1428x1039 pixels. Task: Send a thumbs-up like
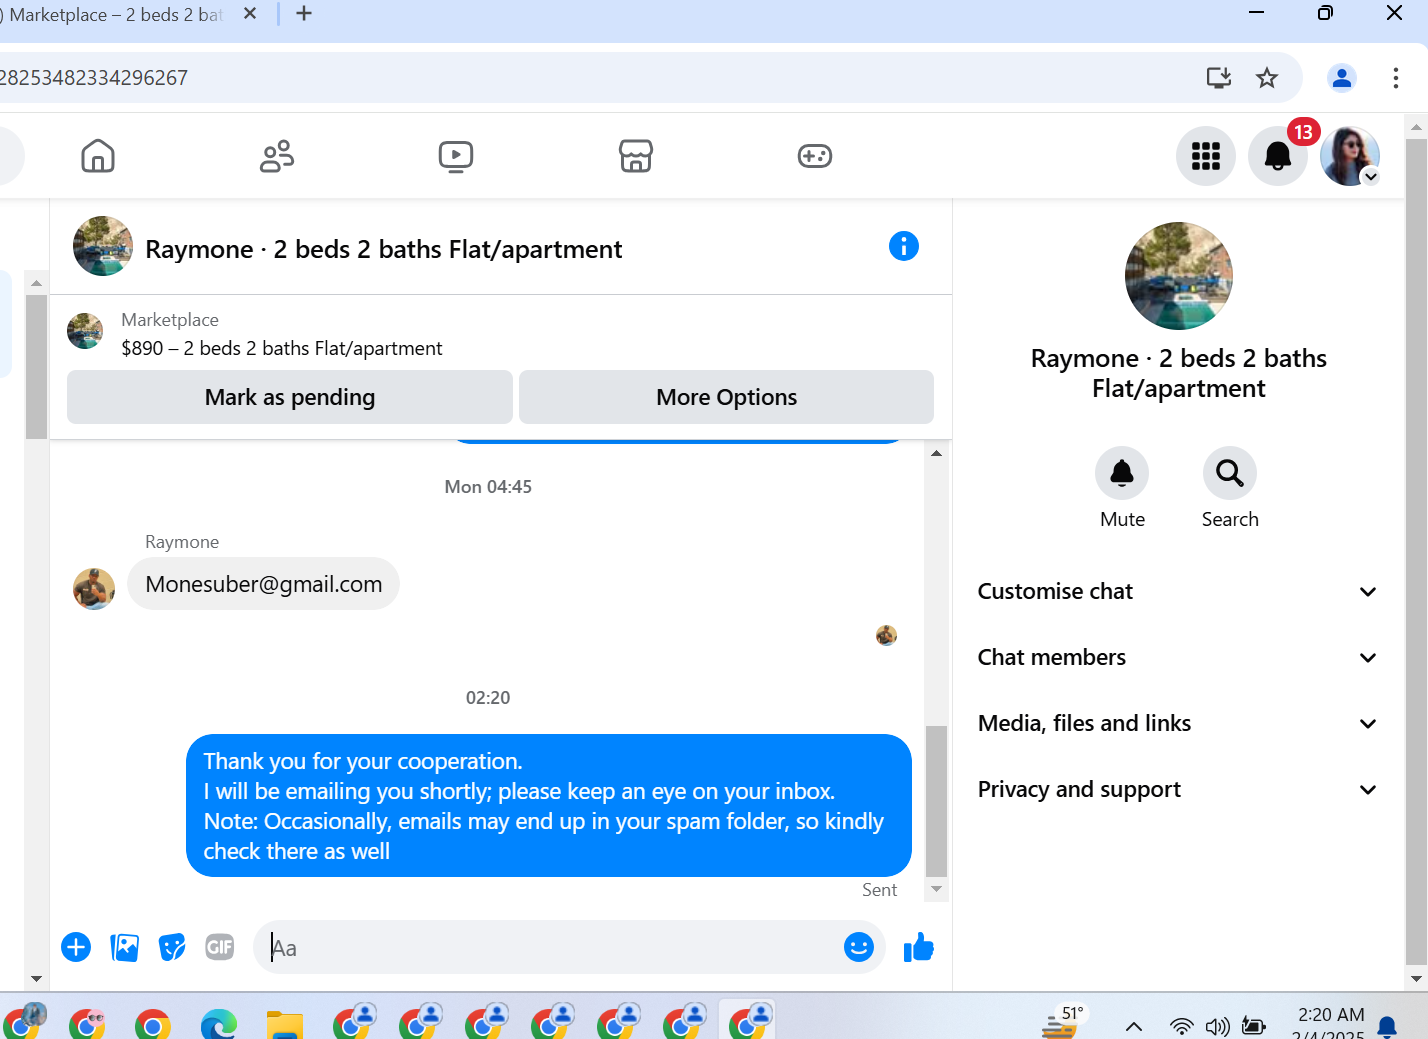coord(918,947)
